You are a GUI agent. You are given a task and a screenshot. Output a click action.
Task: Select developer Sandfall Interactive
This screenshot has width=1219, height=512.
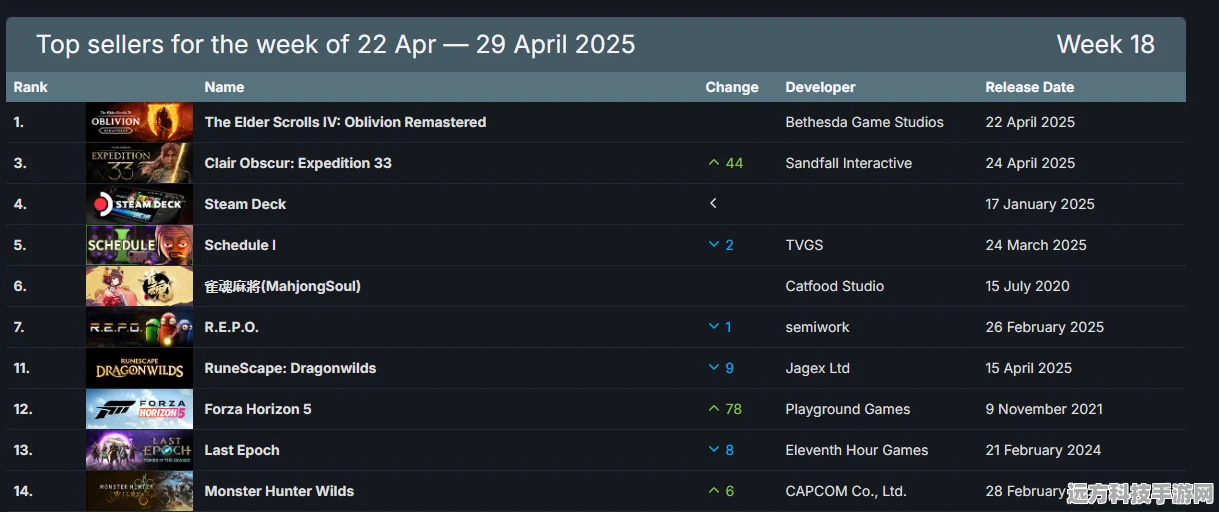(x=849, y=163)
